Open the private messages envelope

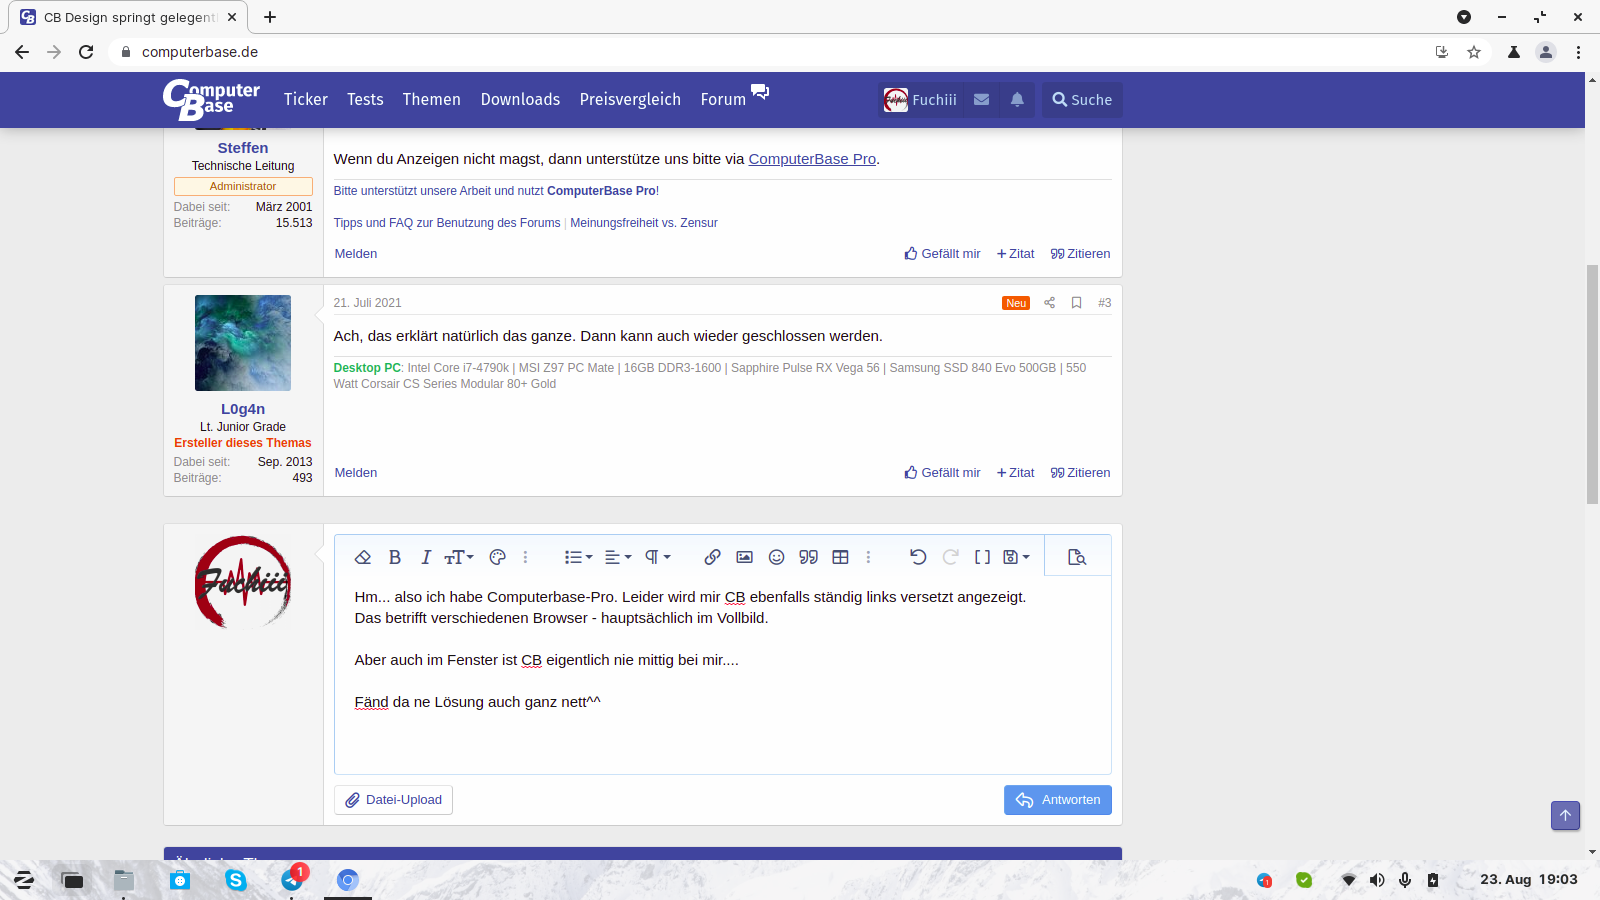pos(982,100)
